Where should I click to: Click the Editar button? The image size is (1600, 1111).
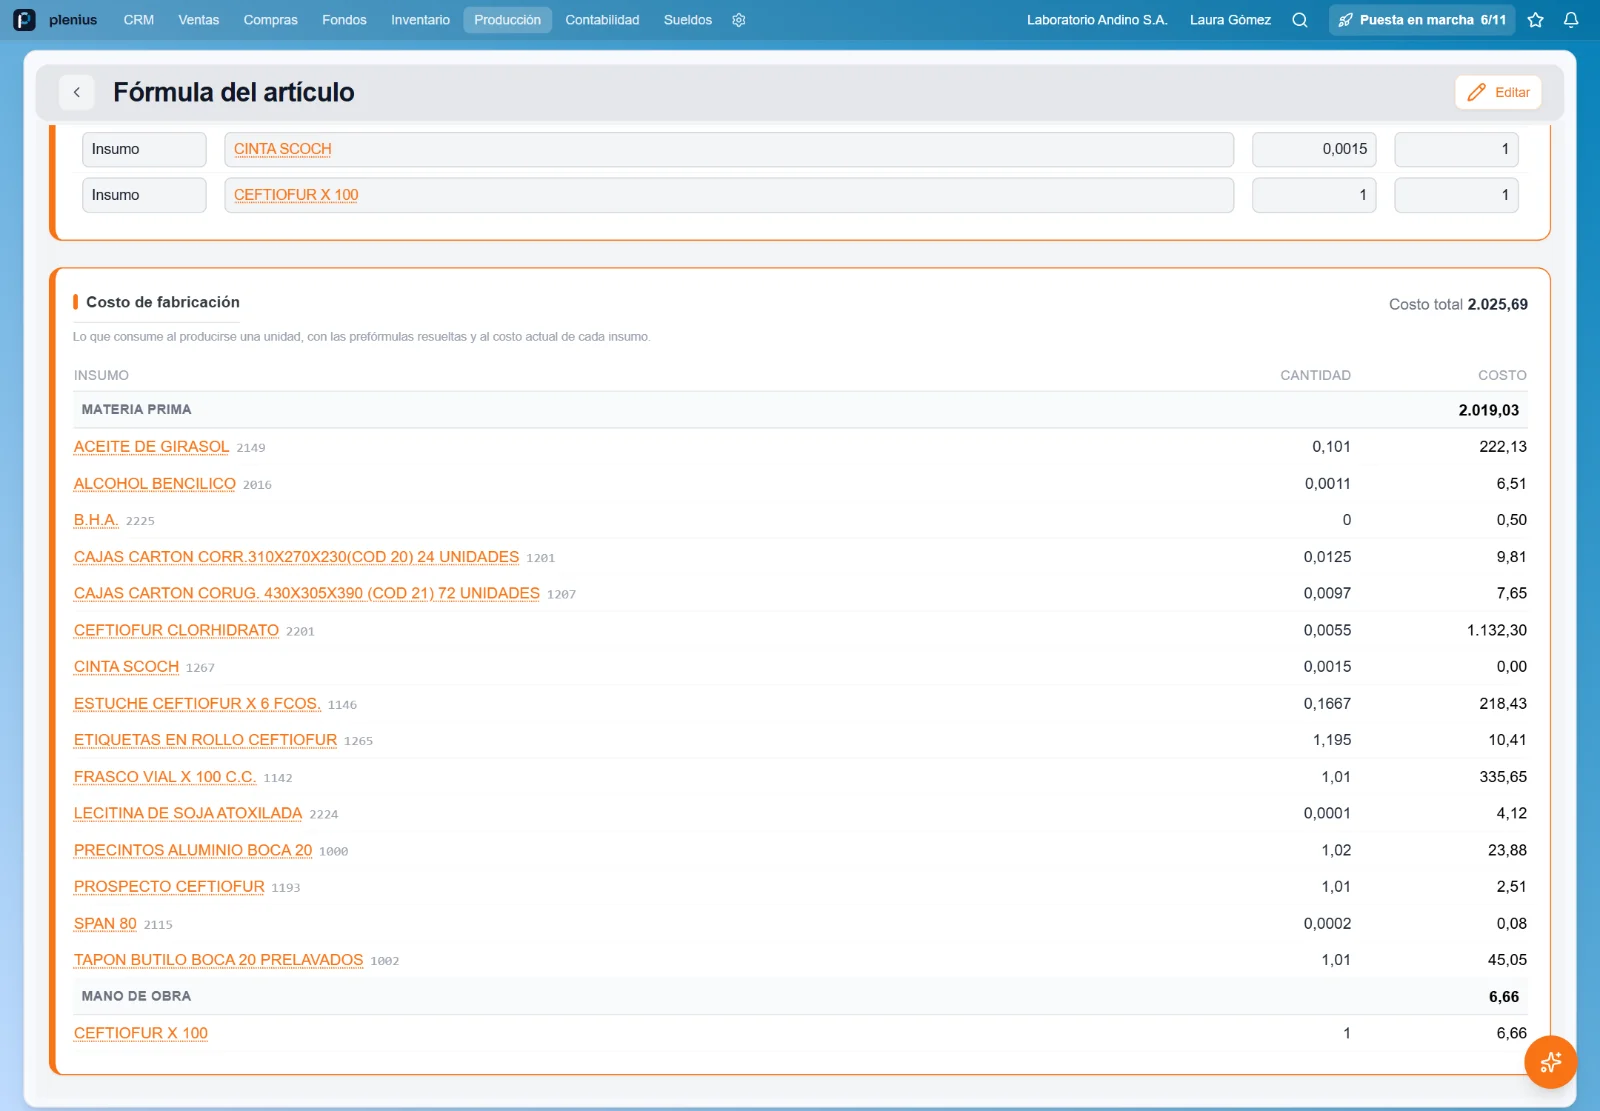1498,92
